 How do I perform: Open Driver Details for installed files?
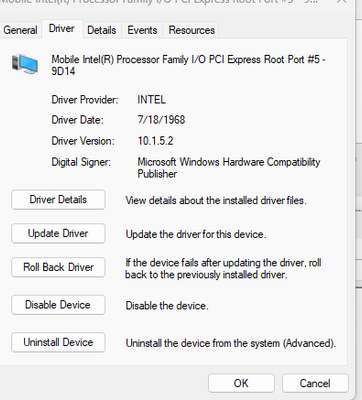(x=58, y=200)
